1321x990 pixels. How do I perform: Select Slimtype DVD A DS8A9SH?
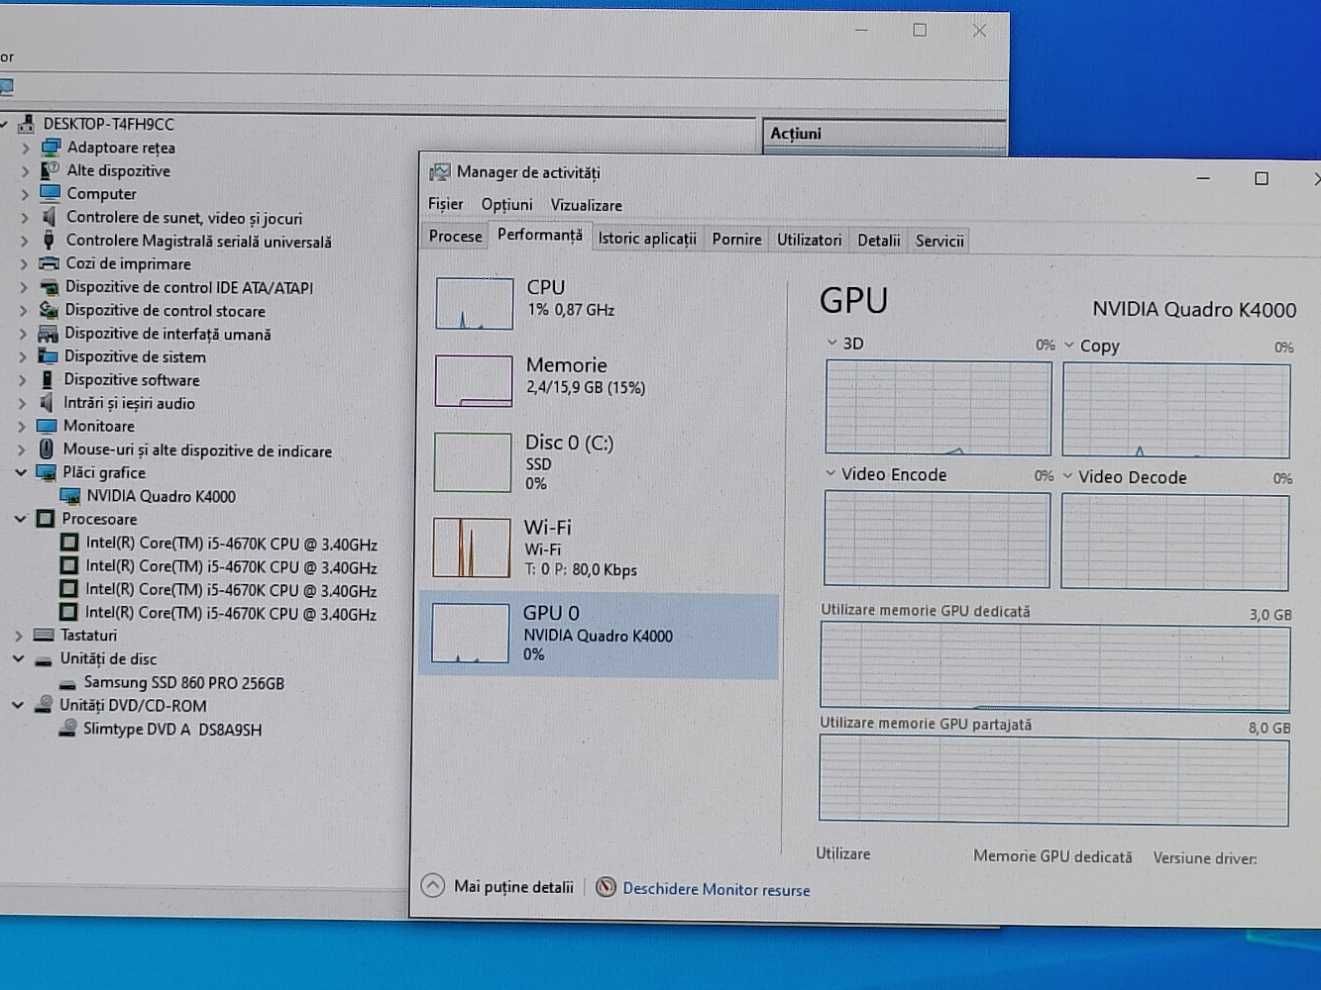coord(172,729)
